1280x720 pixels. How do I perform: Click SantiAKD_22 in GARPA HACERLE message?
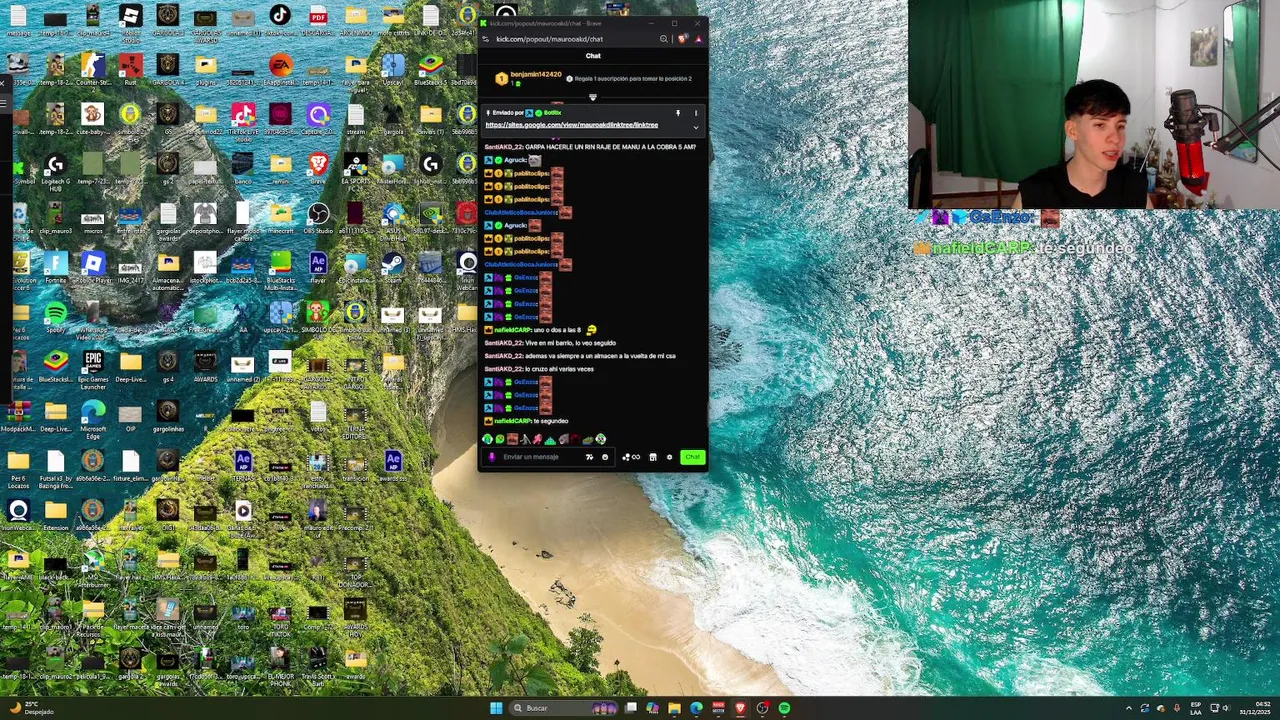pyautogui.click(x=504, y=147)
